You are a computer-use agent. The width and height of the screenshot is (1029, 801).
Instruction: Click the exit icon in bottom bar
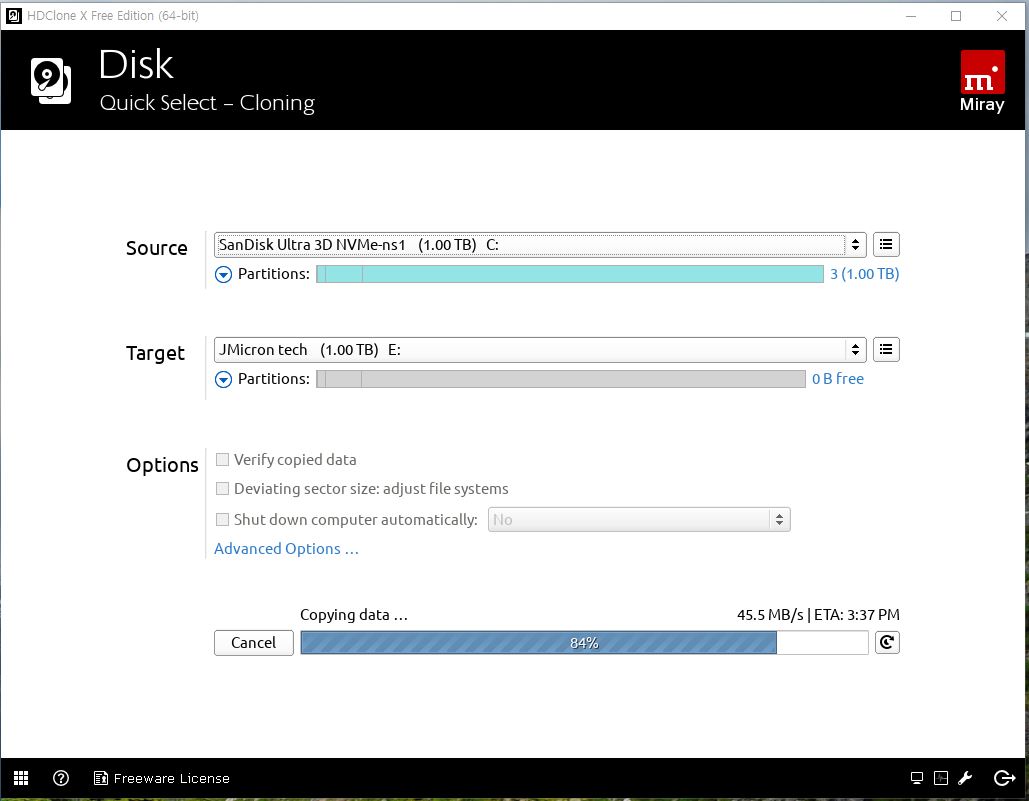[1004, 778]
